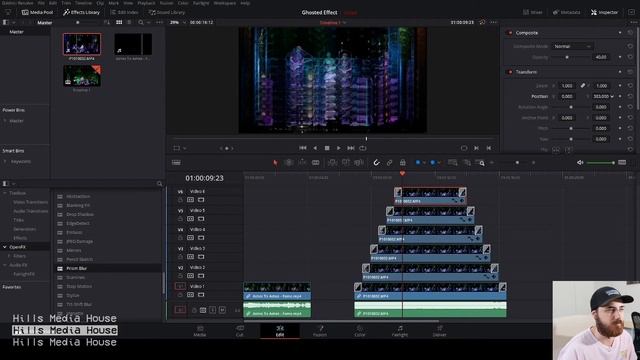Toggle the Effects Library panel button
Screen dimensions: 640x360
(x=81, y=12)
